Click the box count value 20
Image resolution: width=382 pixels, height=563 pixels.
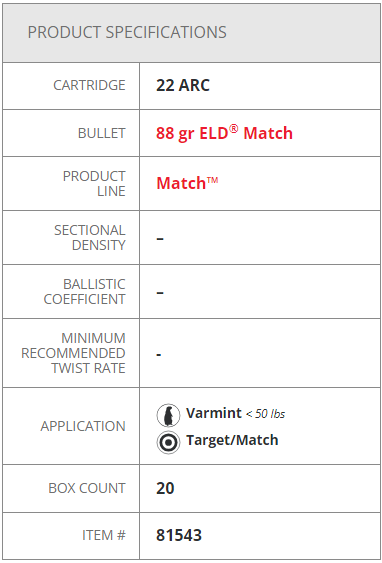pyautogui.click(x=165, y=488)
